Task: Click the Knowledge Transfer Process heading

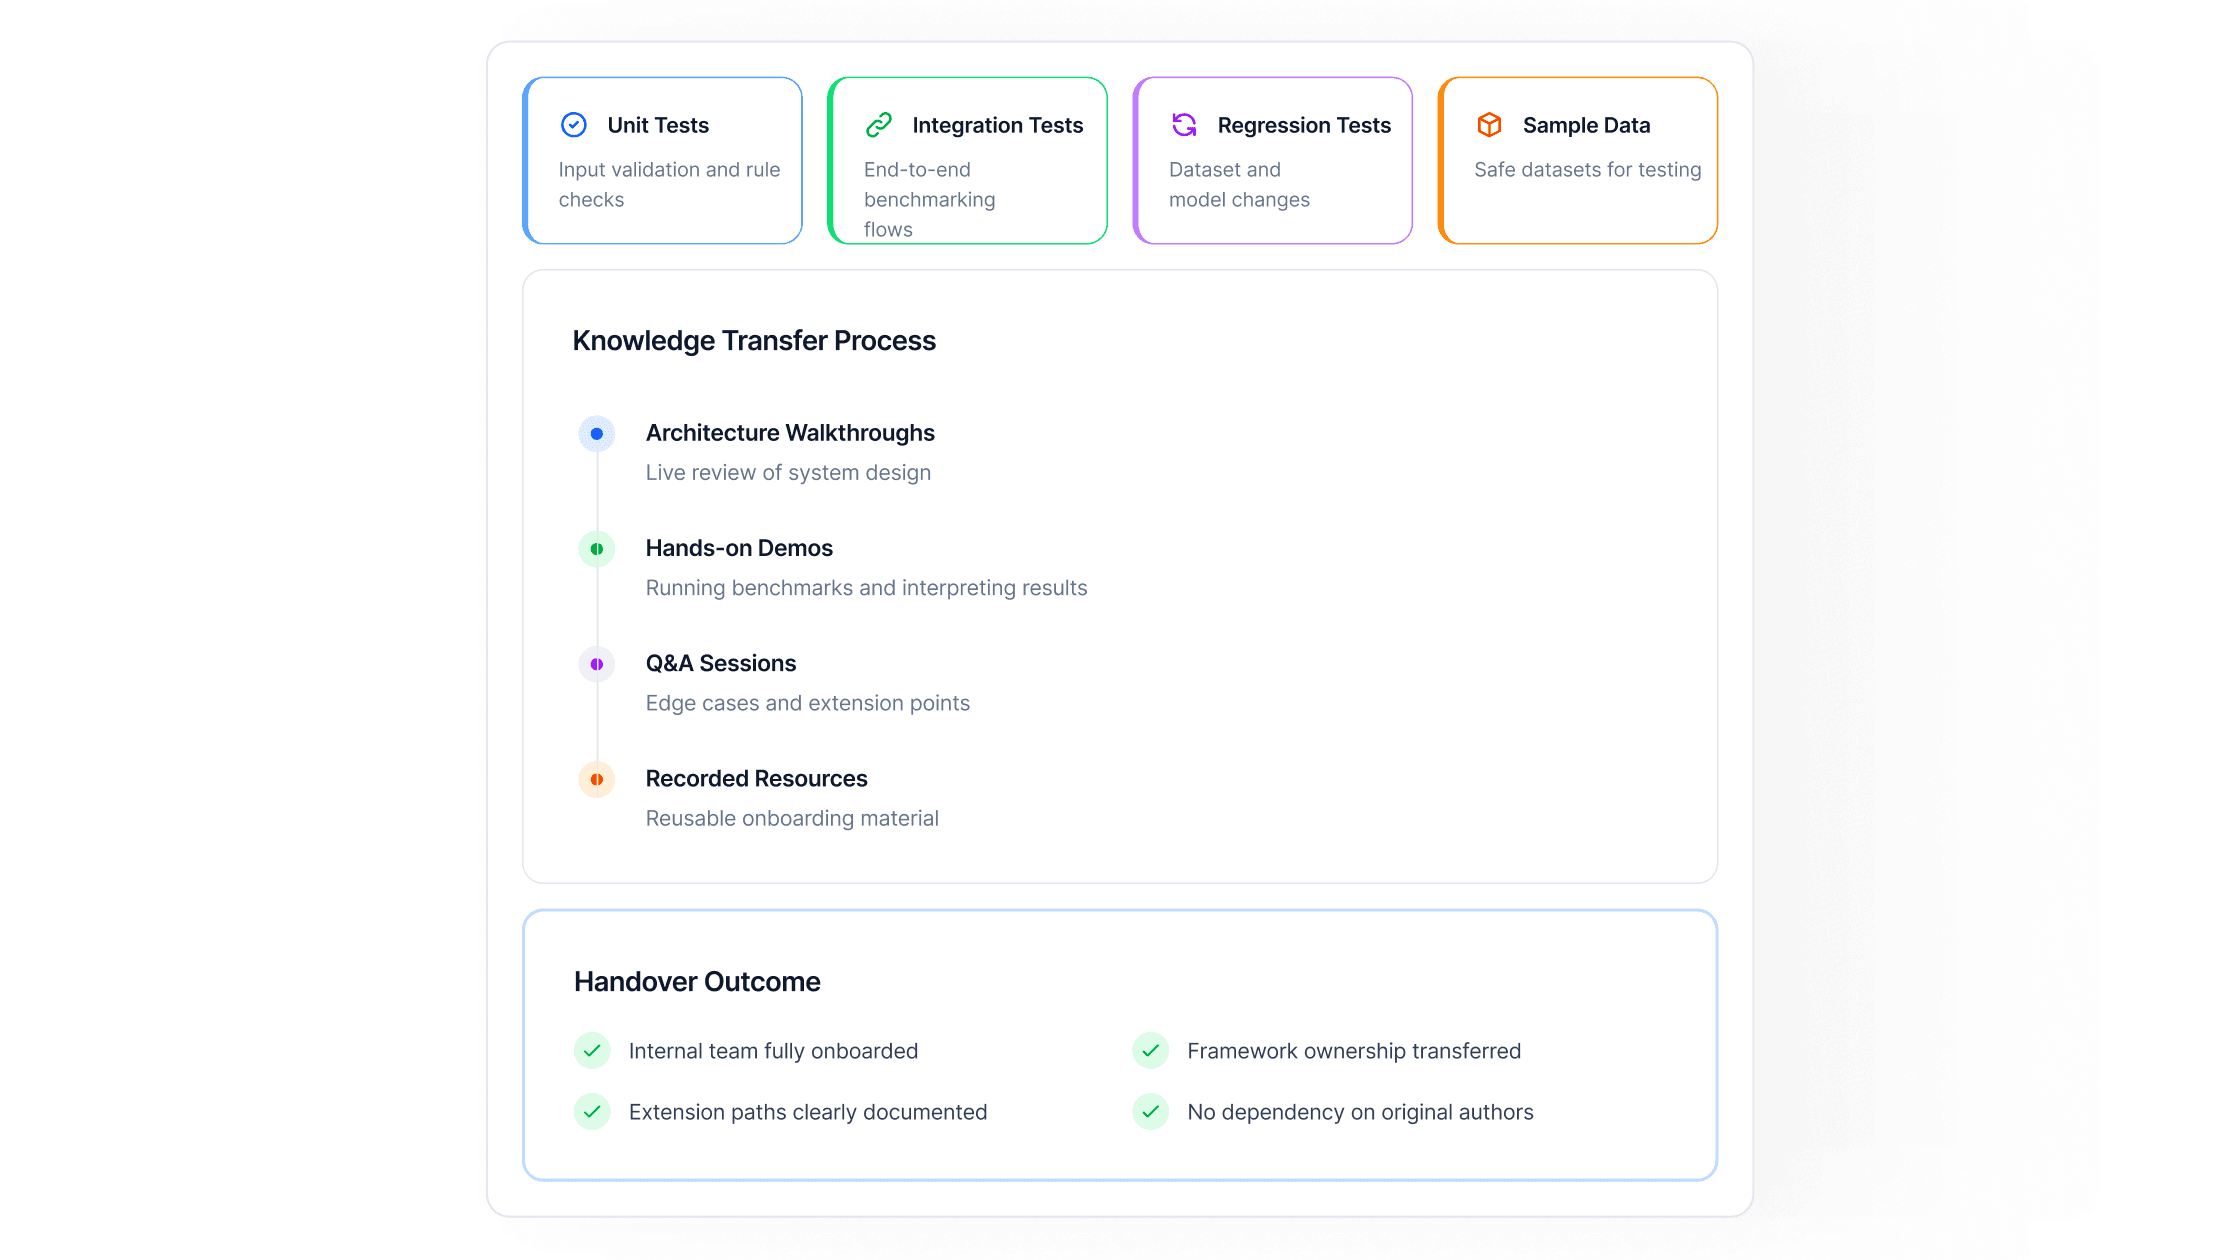Action: coord(754,341)
